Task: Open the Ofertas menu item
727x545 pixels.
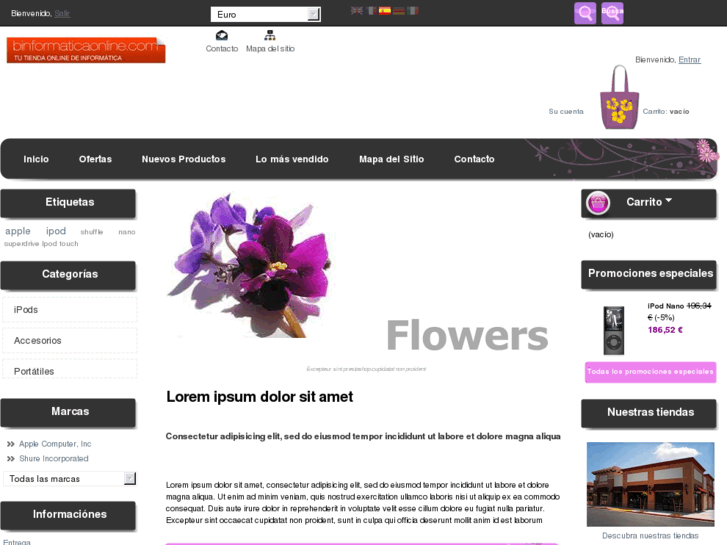Action: click(96, 159)
